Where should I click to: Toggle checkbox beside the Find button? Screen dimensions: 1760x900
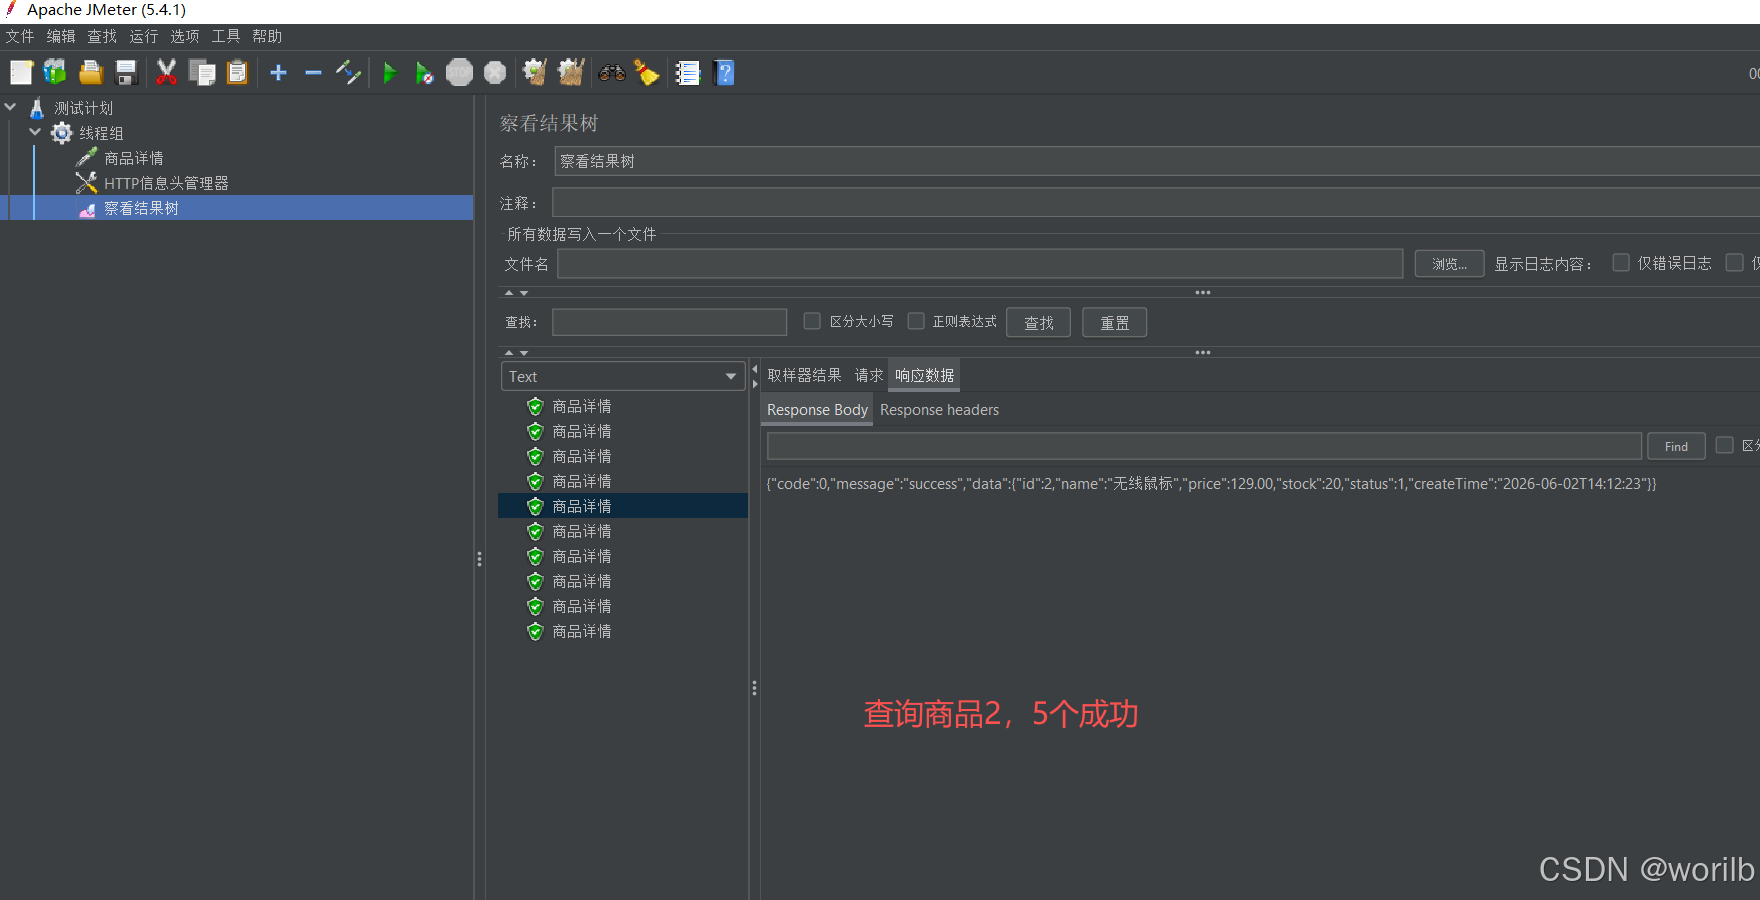coord(1724,445)
